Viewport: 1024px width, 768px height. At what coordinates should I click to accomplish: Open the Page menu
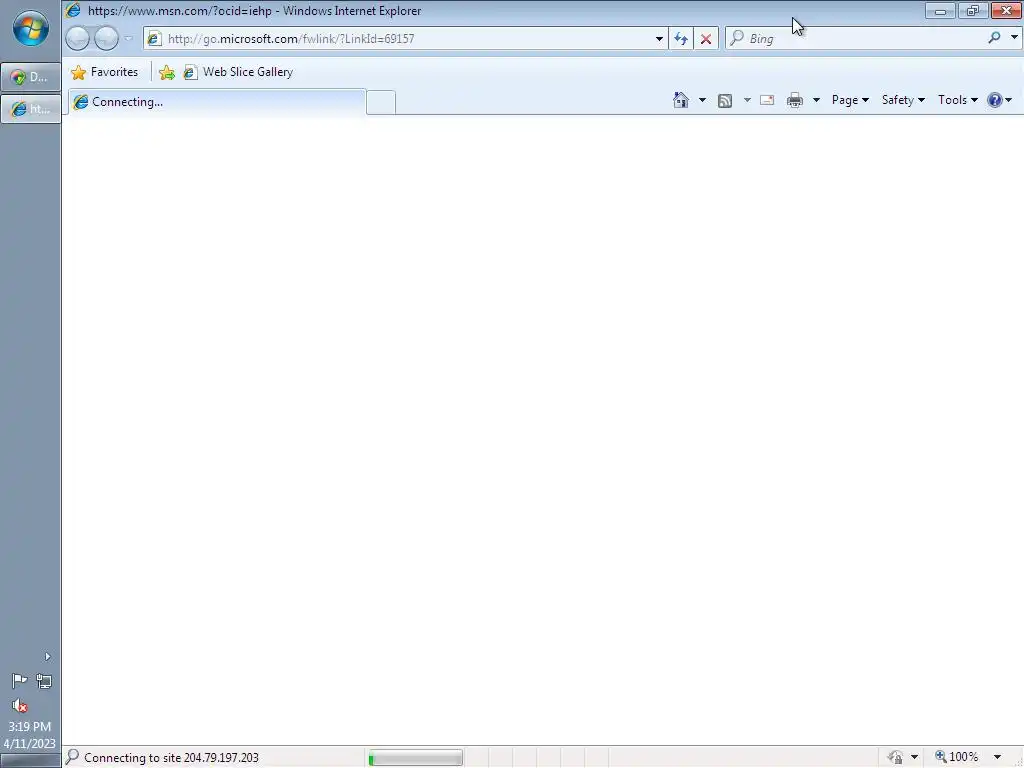[850, 100]
